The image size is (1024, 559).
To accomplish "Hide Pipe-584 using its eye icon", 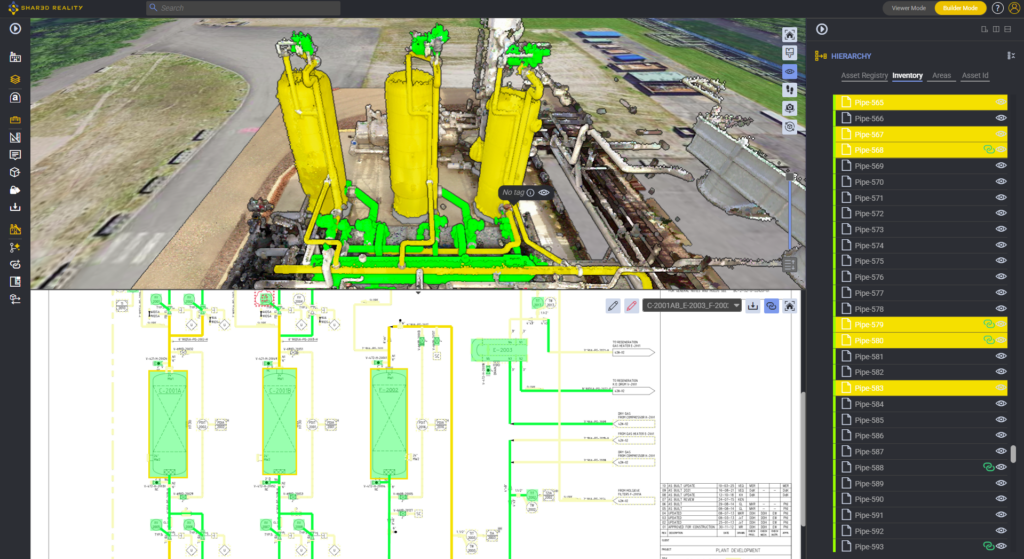I will click(x=1000, y=404).
